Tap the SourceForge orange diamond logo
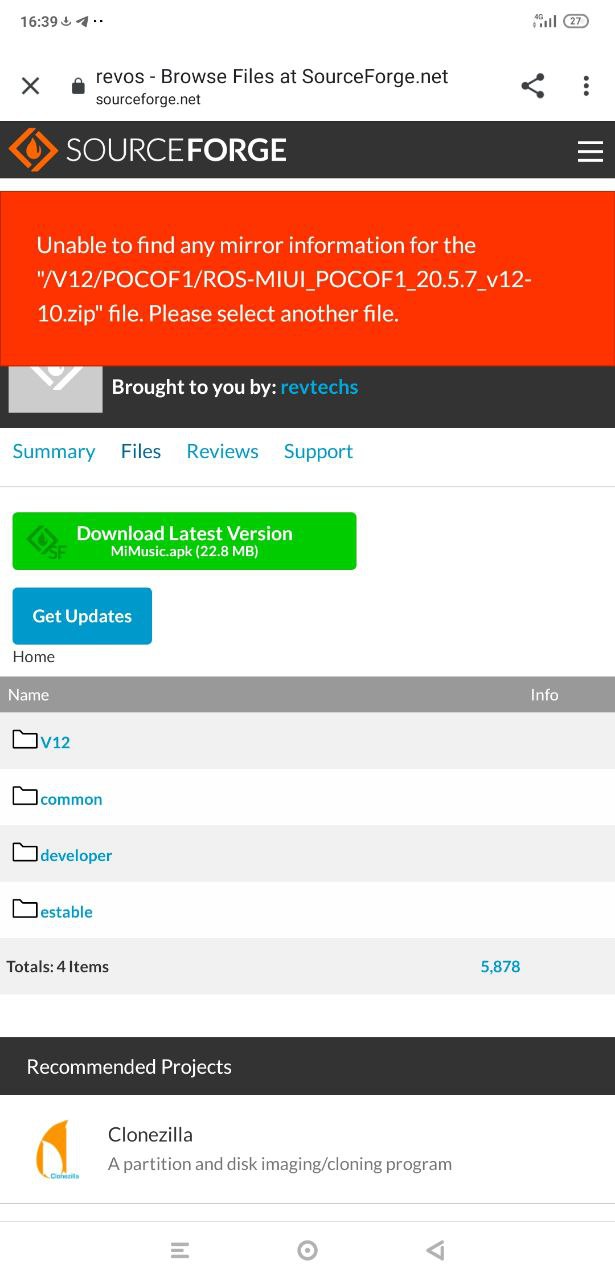This screenshot has width=615, height=1280. point(33,150)
